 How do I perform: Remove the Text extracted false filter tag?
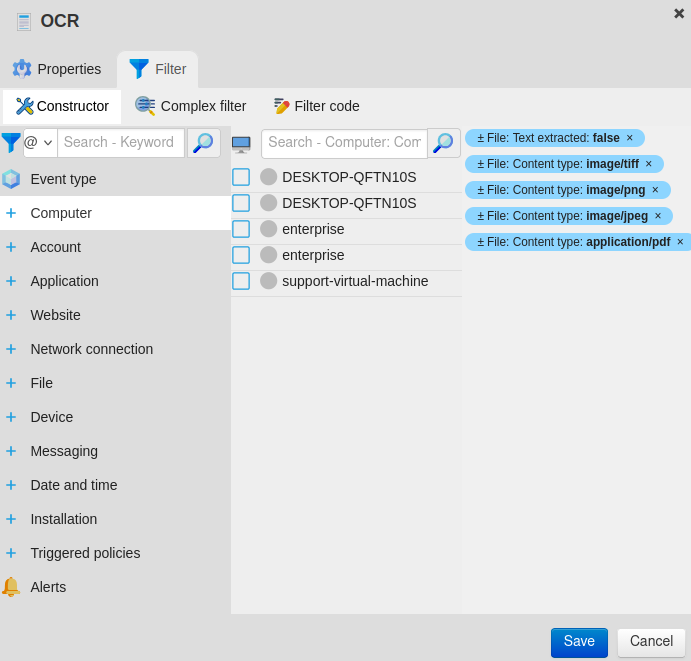pos(630,138)
